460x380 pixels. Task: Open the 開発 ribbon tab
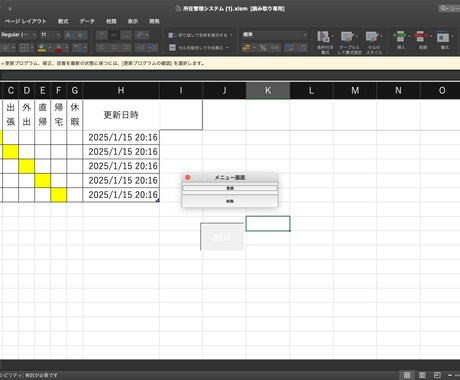click(154, 21)
